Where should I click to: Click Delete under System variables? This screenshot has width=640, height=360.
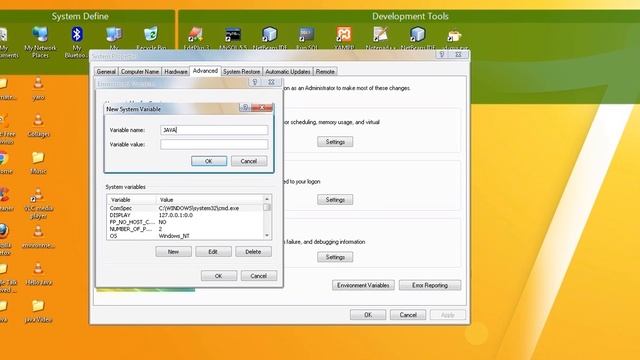[x=253, y=252]
